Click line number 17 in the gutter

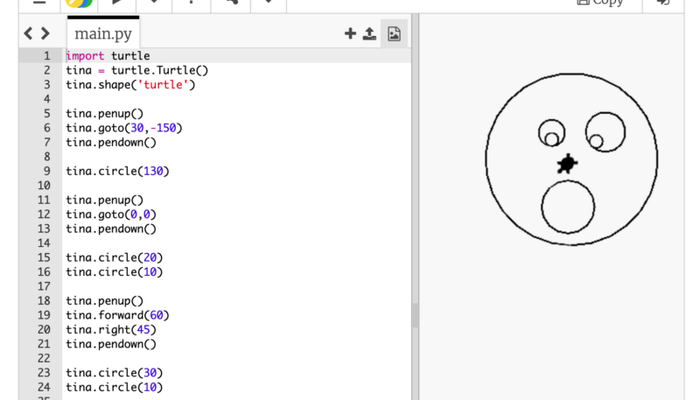pos(44,286)
